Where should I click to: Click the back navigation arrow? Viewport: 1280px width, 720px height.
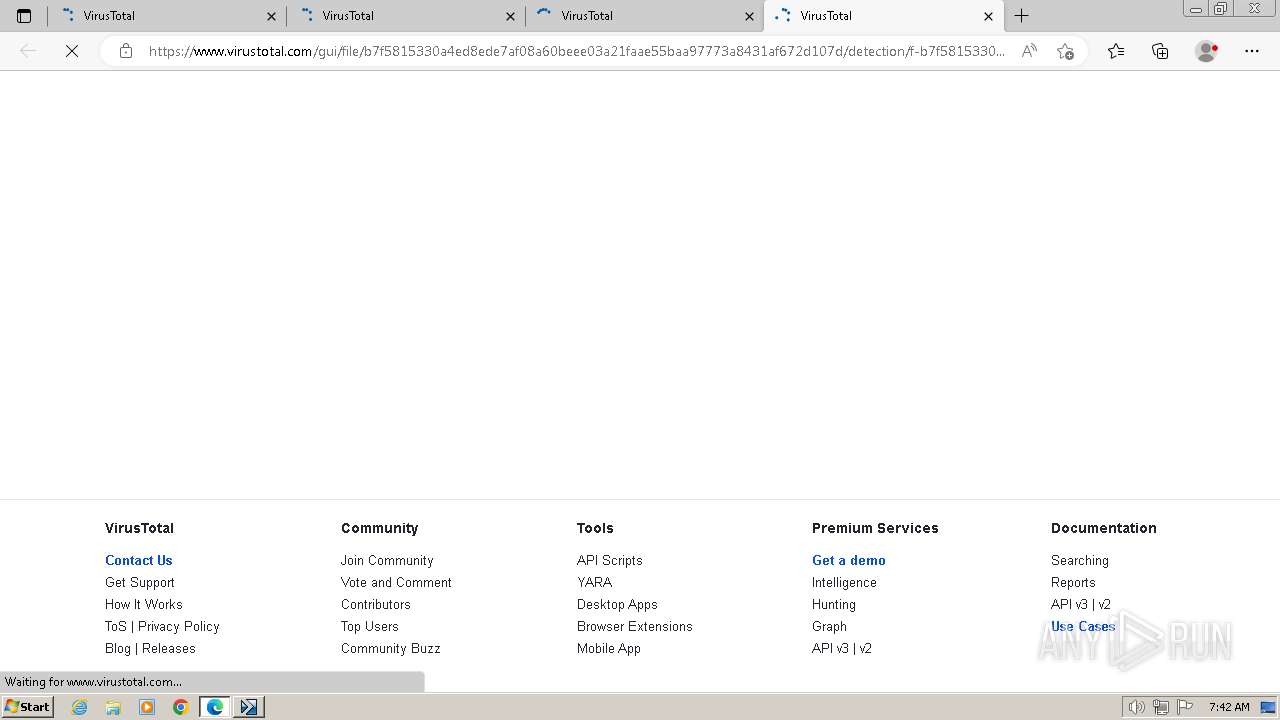(x=28, y=51)
